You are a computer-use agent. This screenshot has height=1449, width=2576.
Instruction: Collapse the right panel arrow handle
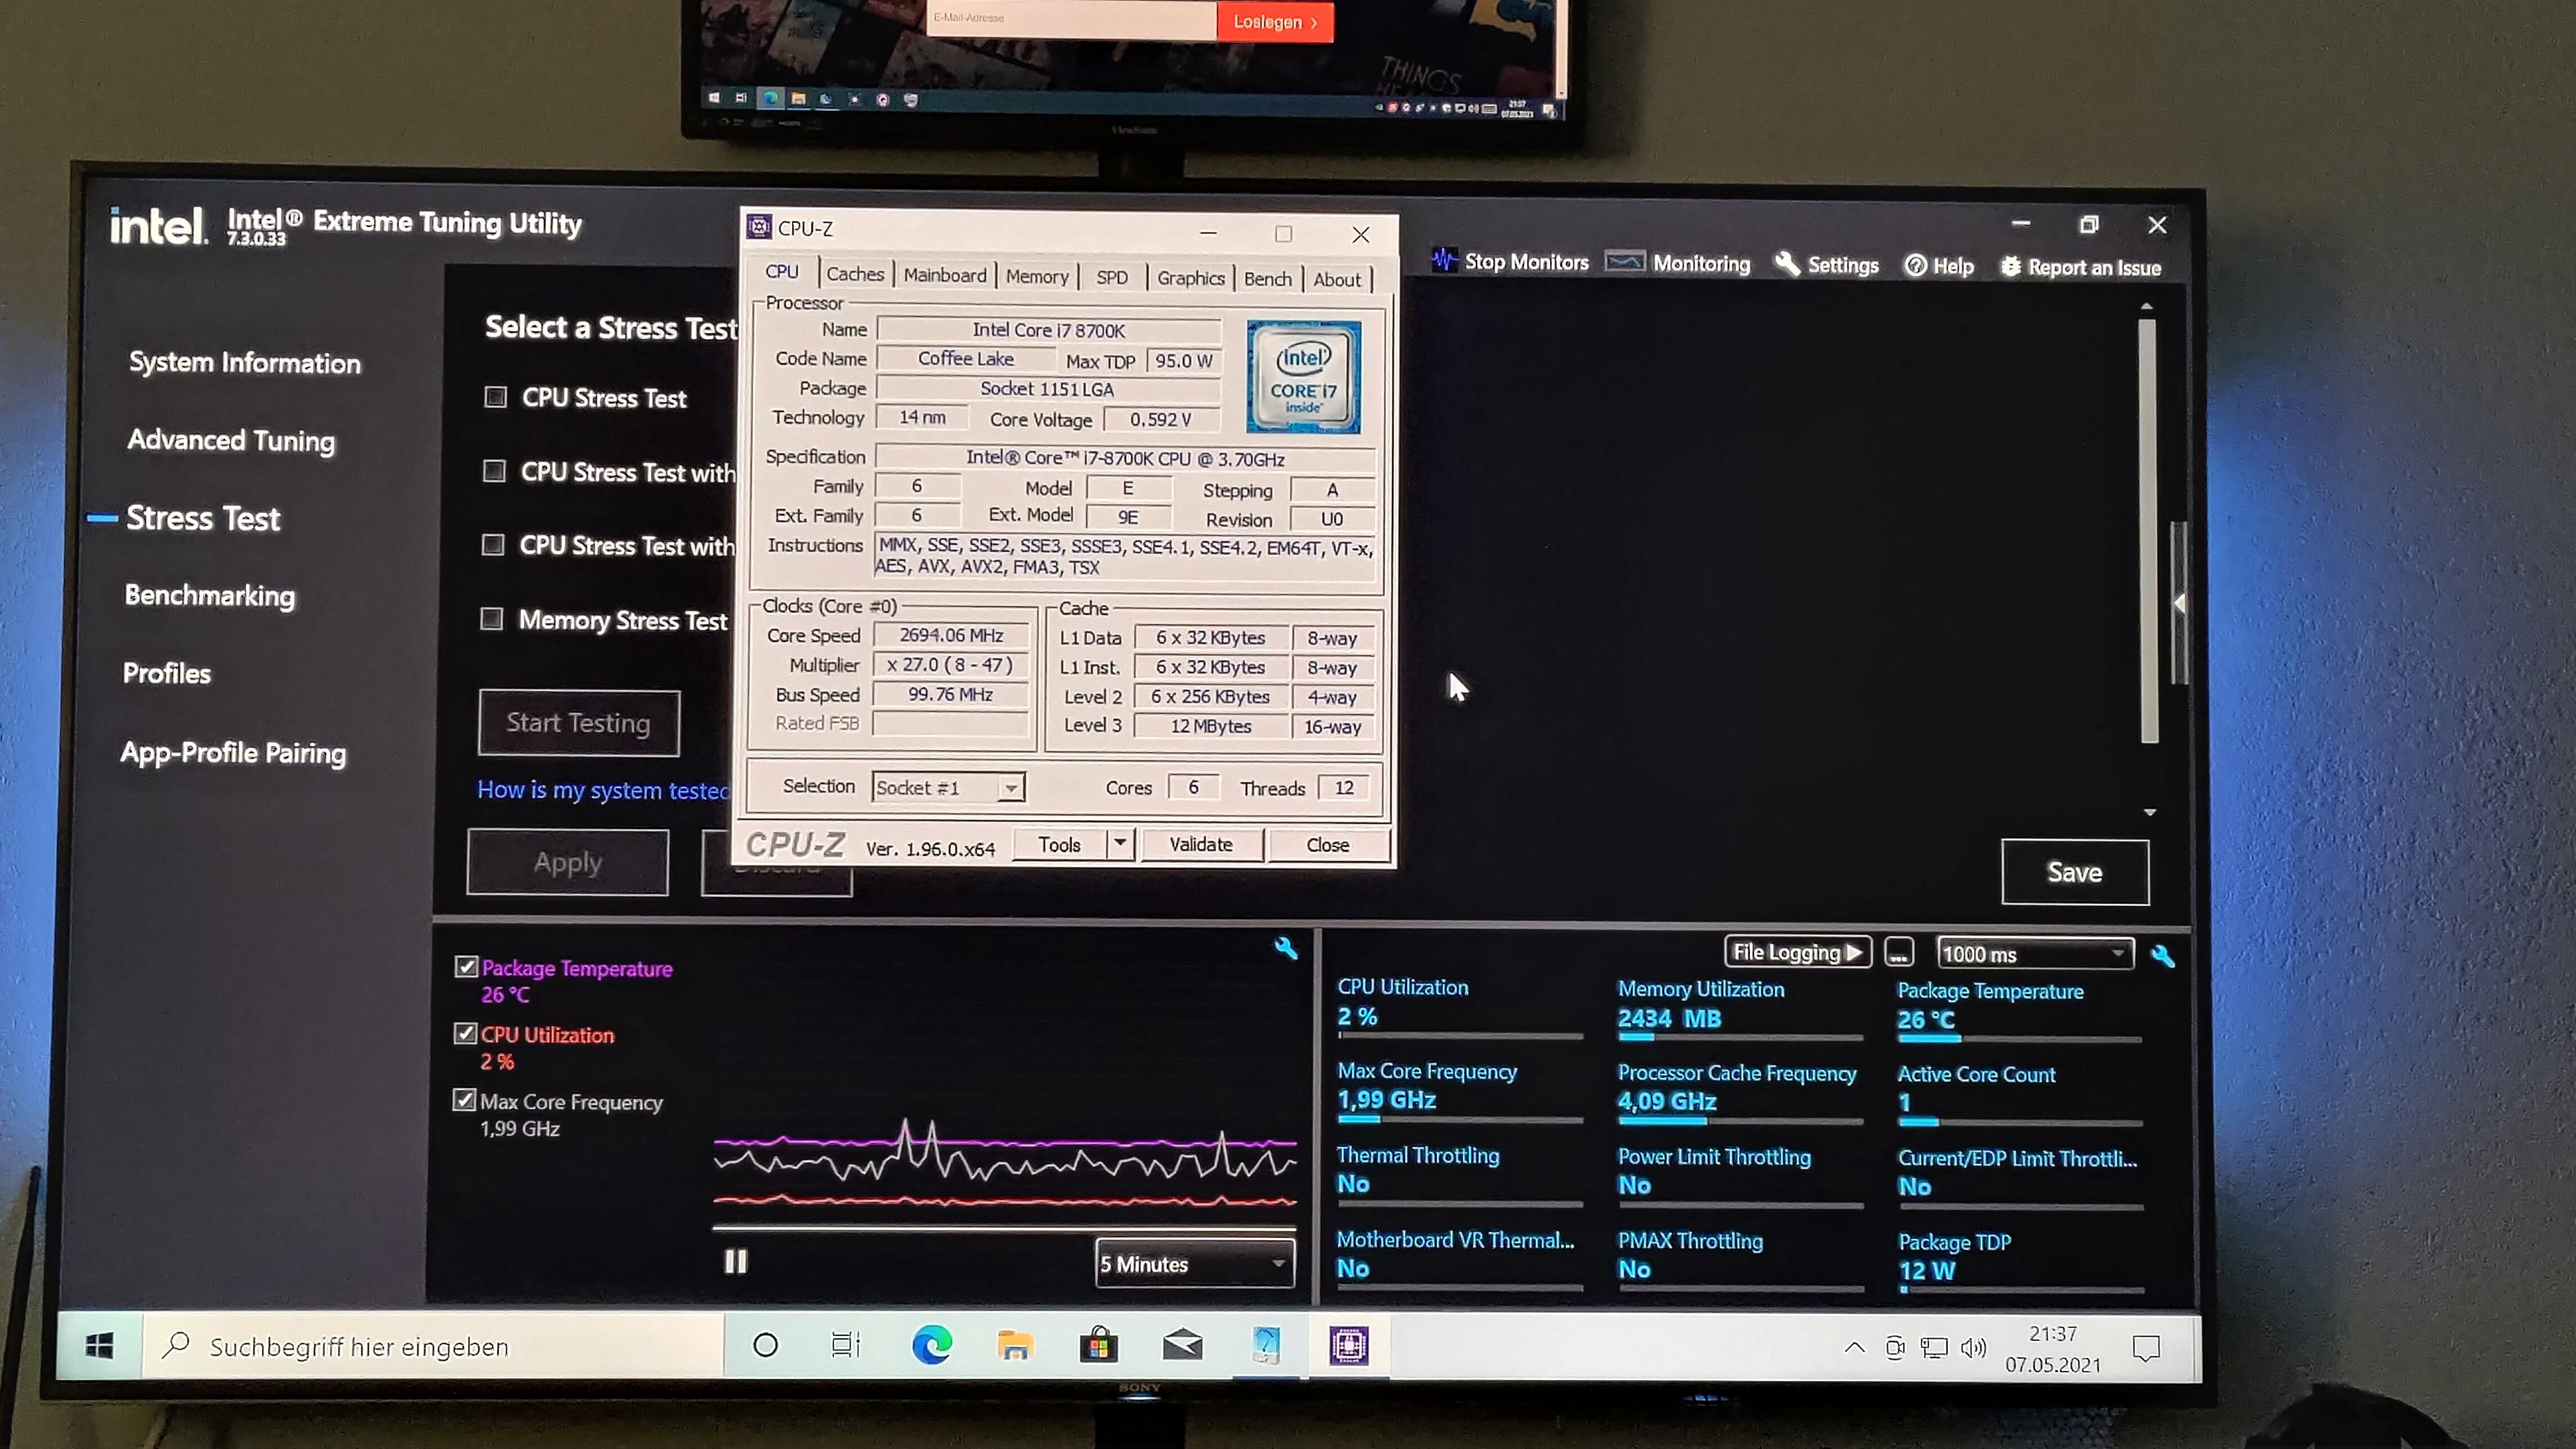coord(2180,603)
